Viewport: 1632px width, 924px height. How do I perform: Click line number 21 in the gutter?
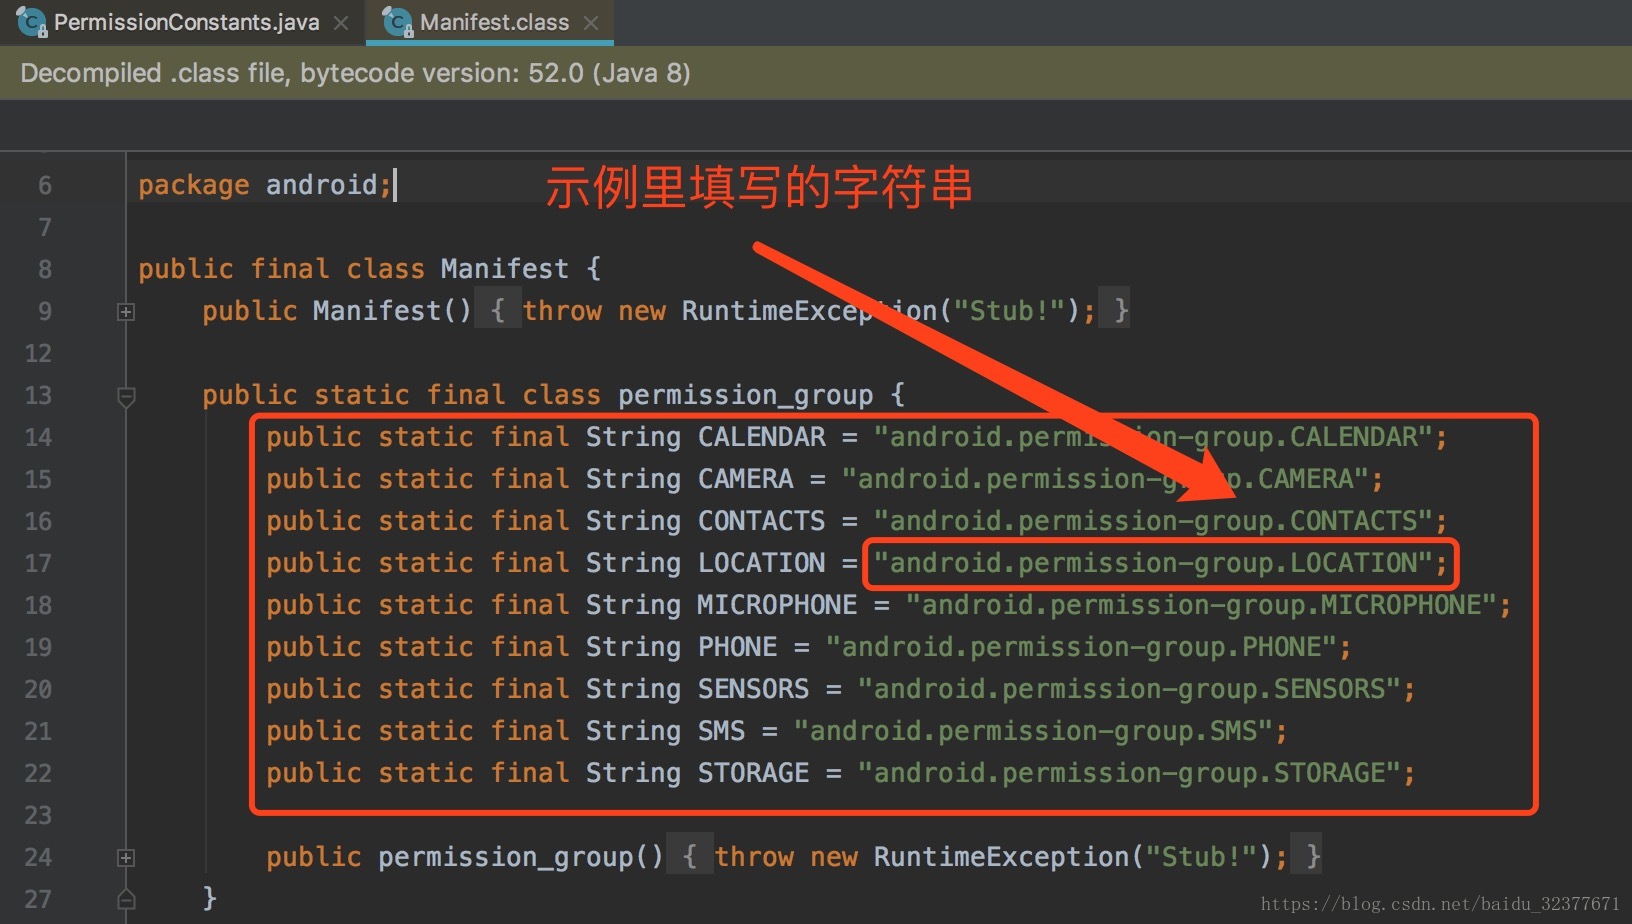[38, 732]
